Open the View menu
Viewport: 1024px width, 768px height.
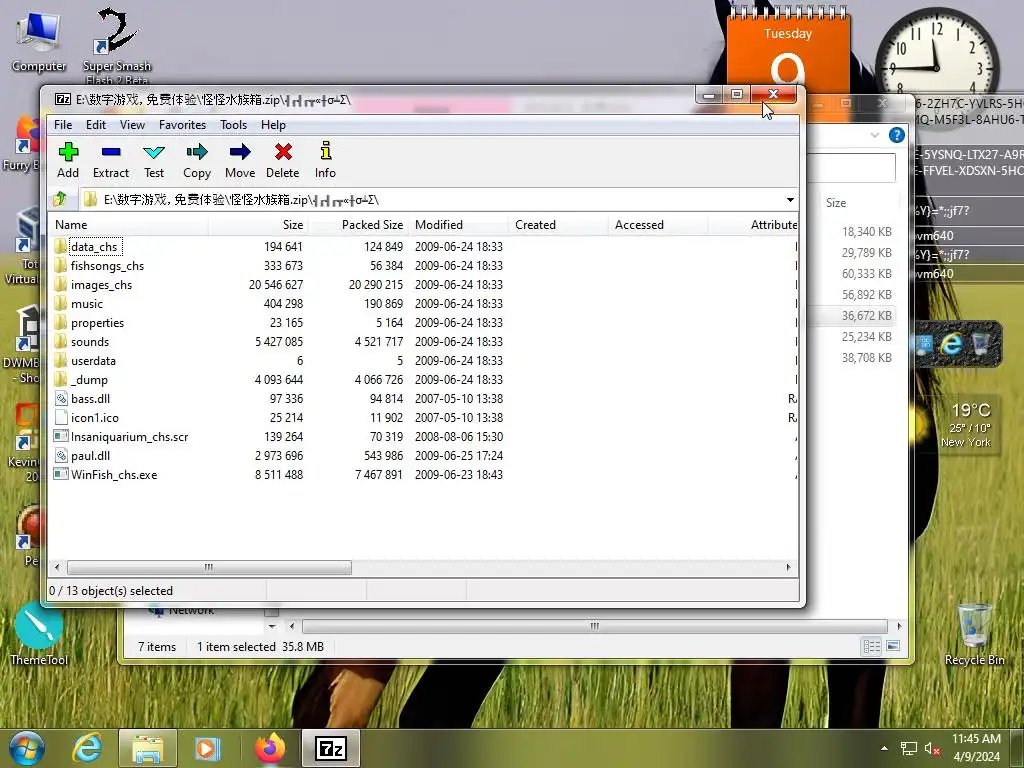pyautogui.click(x=132, y=125)
